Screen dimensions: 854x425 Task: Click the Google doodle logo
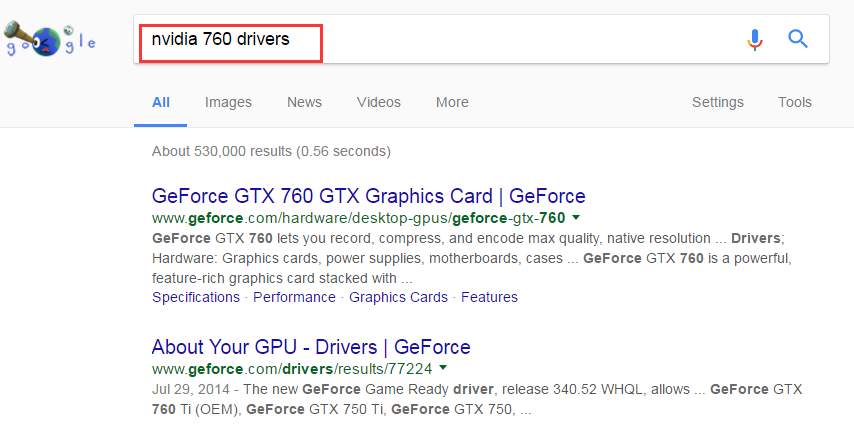[x=50, y=39]
